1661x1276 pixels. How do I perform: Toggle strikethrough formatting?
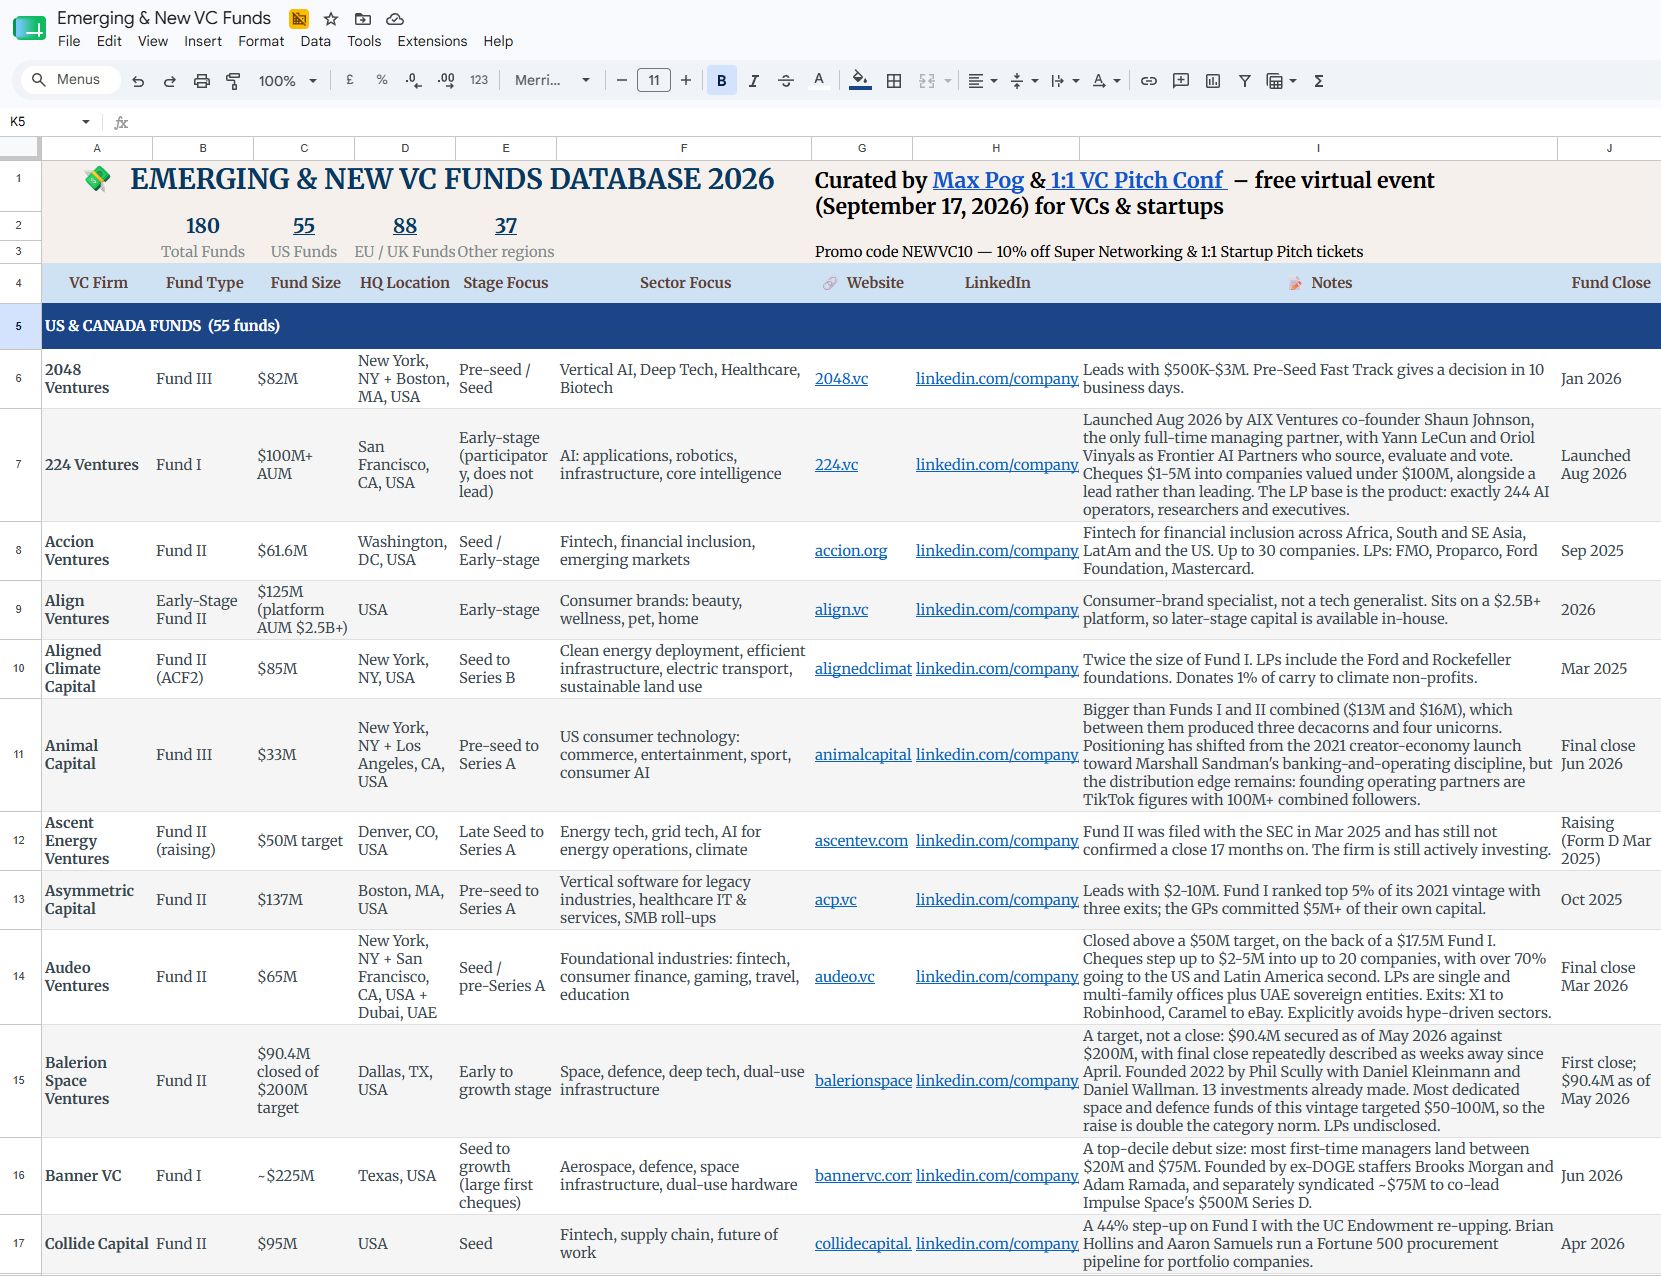pos(786,81)
